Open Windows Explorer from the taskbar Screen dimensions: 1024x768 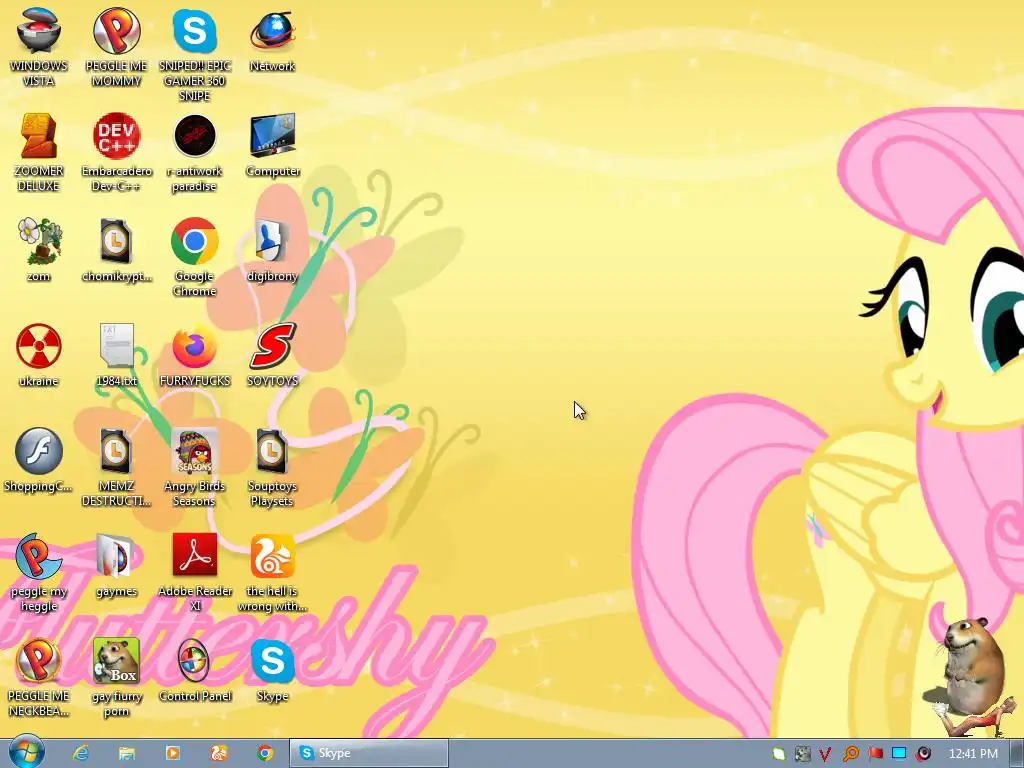click(x=127, y=753)
